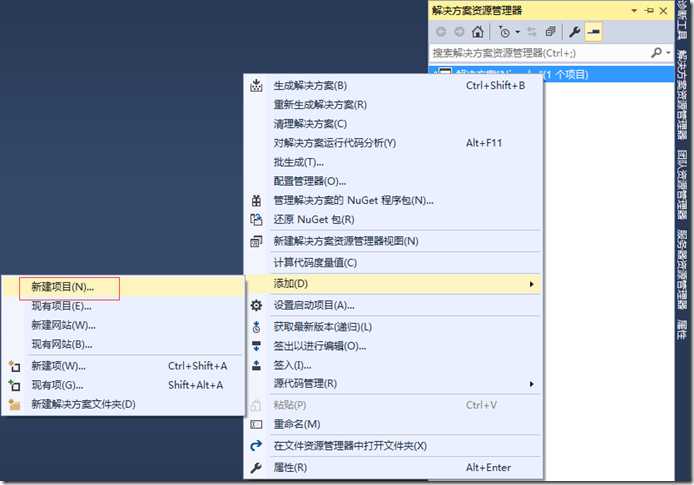Click the Collapse All icon in toolbar
694x485 pixels.
pyautogui.click(x=550, y=32)
